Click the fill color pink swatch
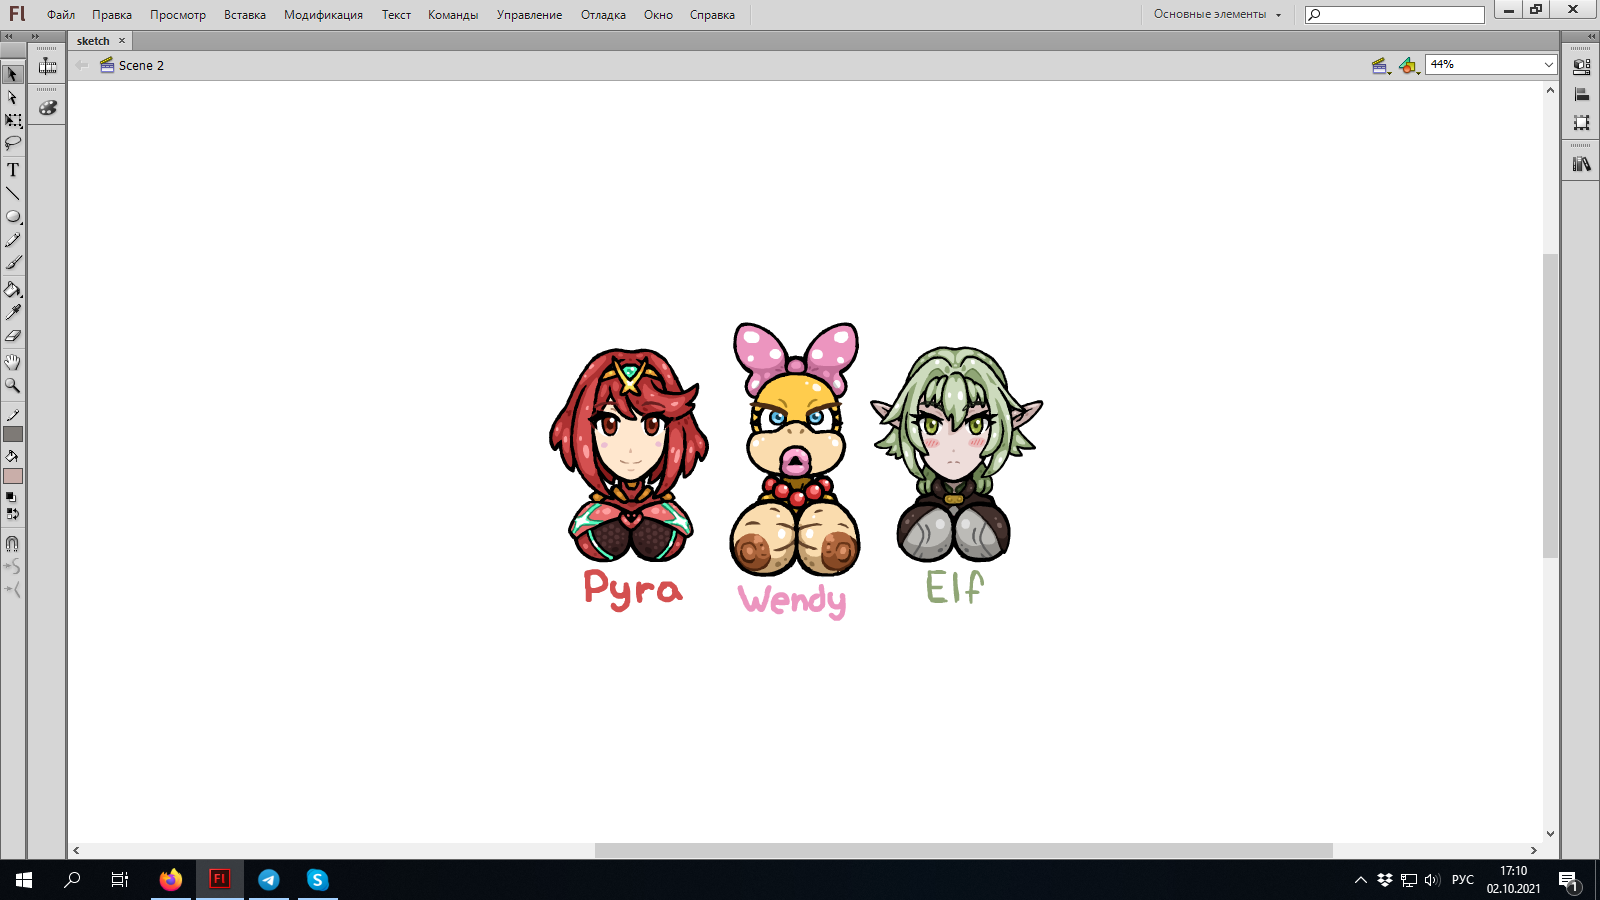1600x900 pixels. point(13,476)
